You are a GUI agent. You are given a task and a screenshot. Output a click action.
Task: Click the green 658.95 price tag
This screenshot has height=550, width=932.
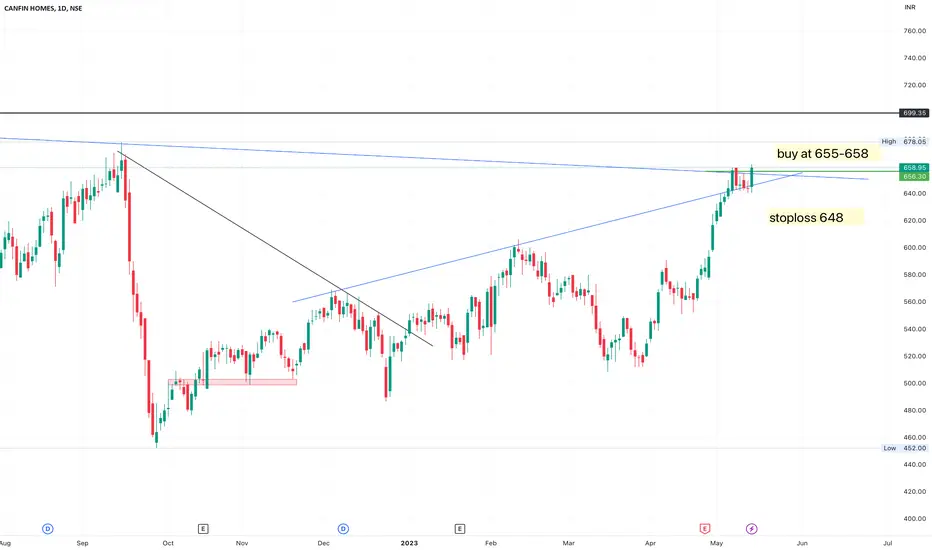click(914, 168)
